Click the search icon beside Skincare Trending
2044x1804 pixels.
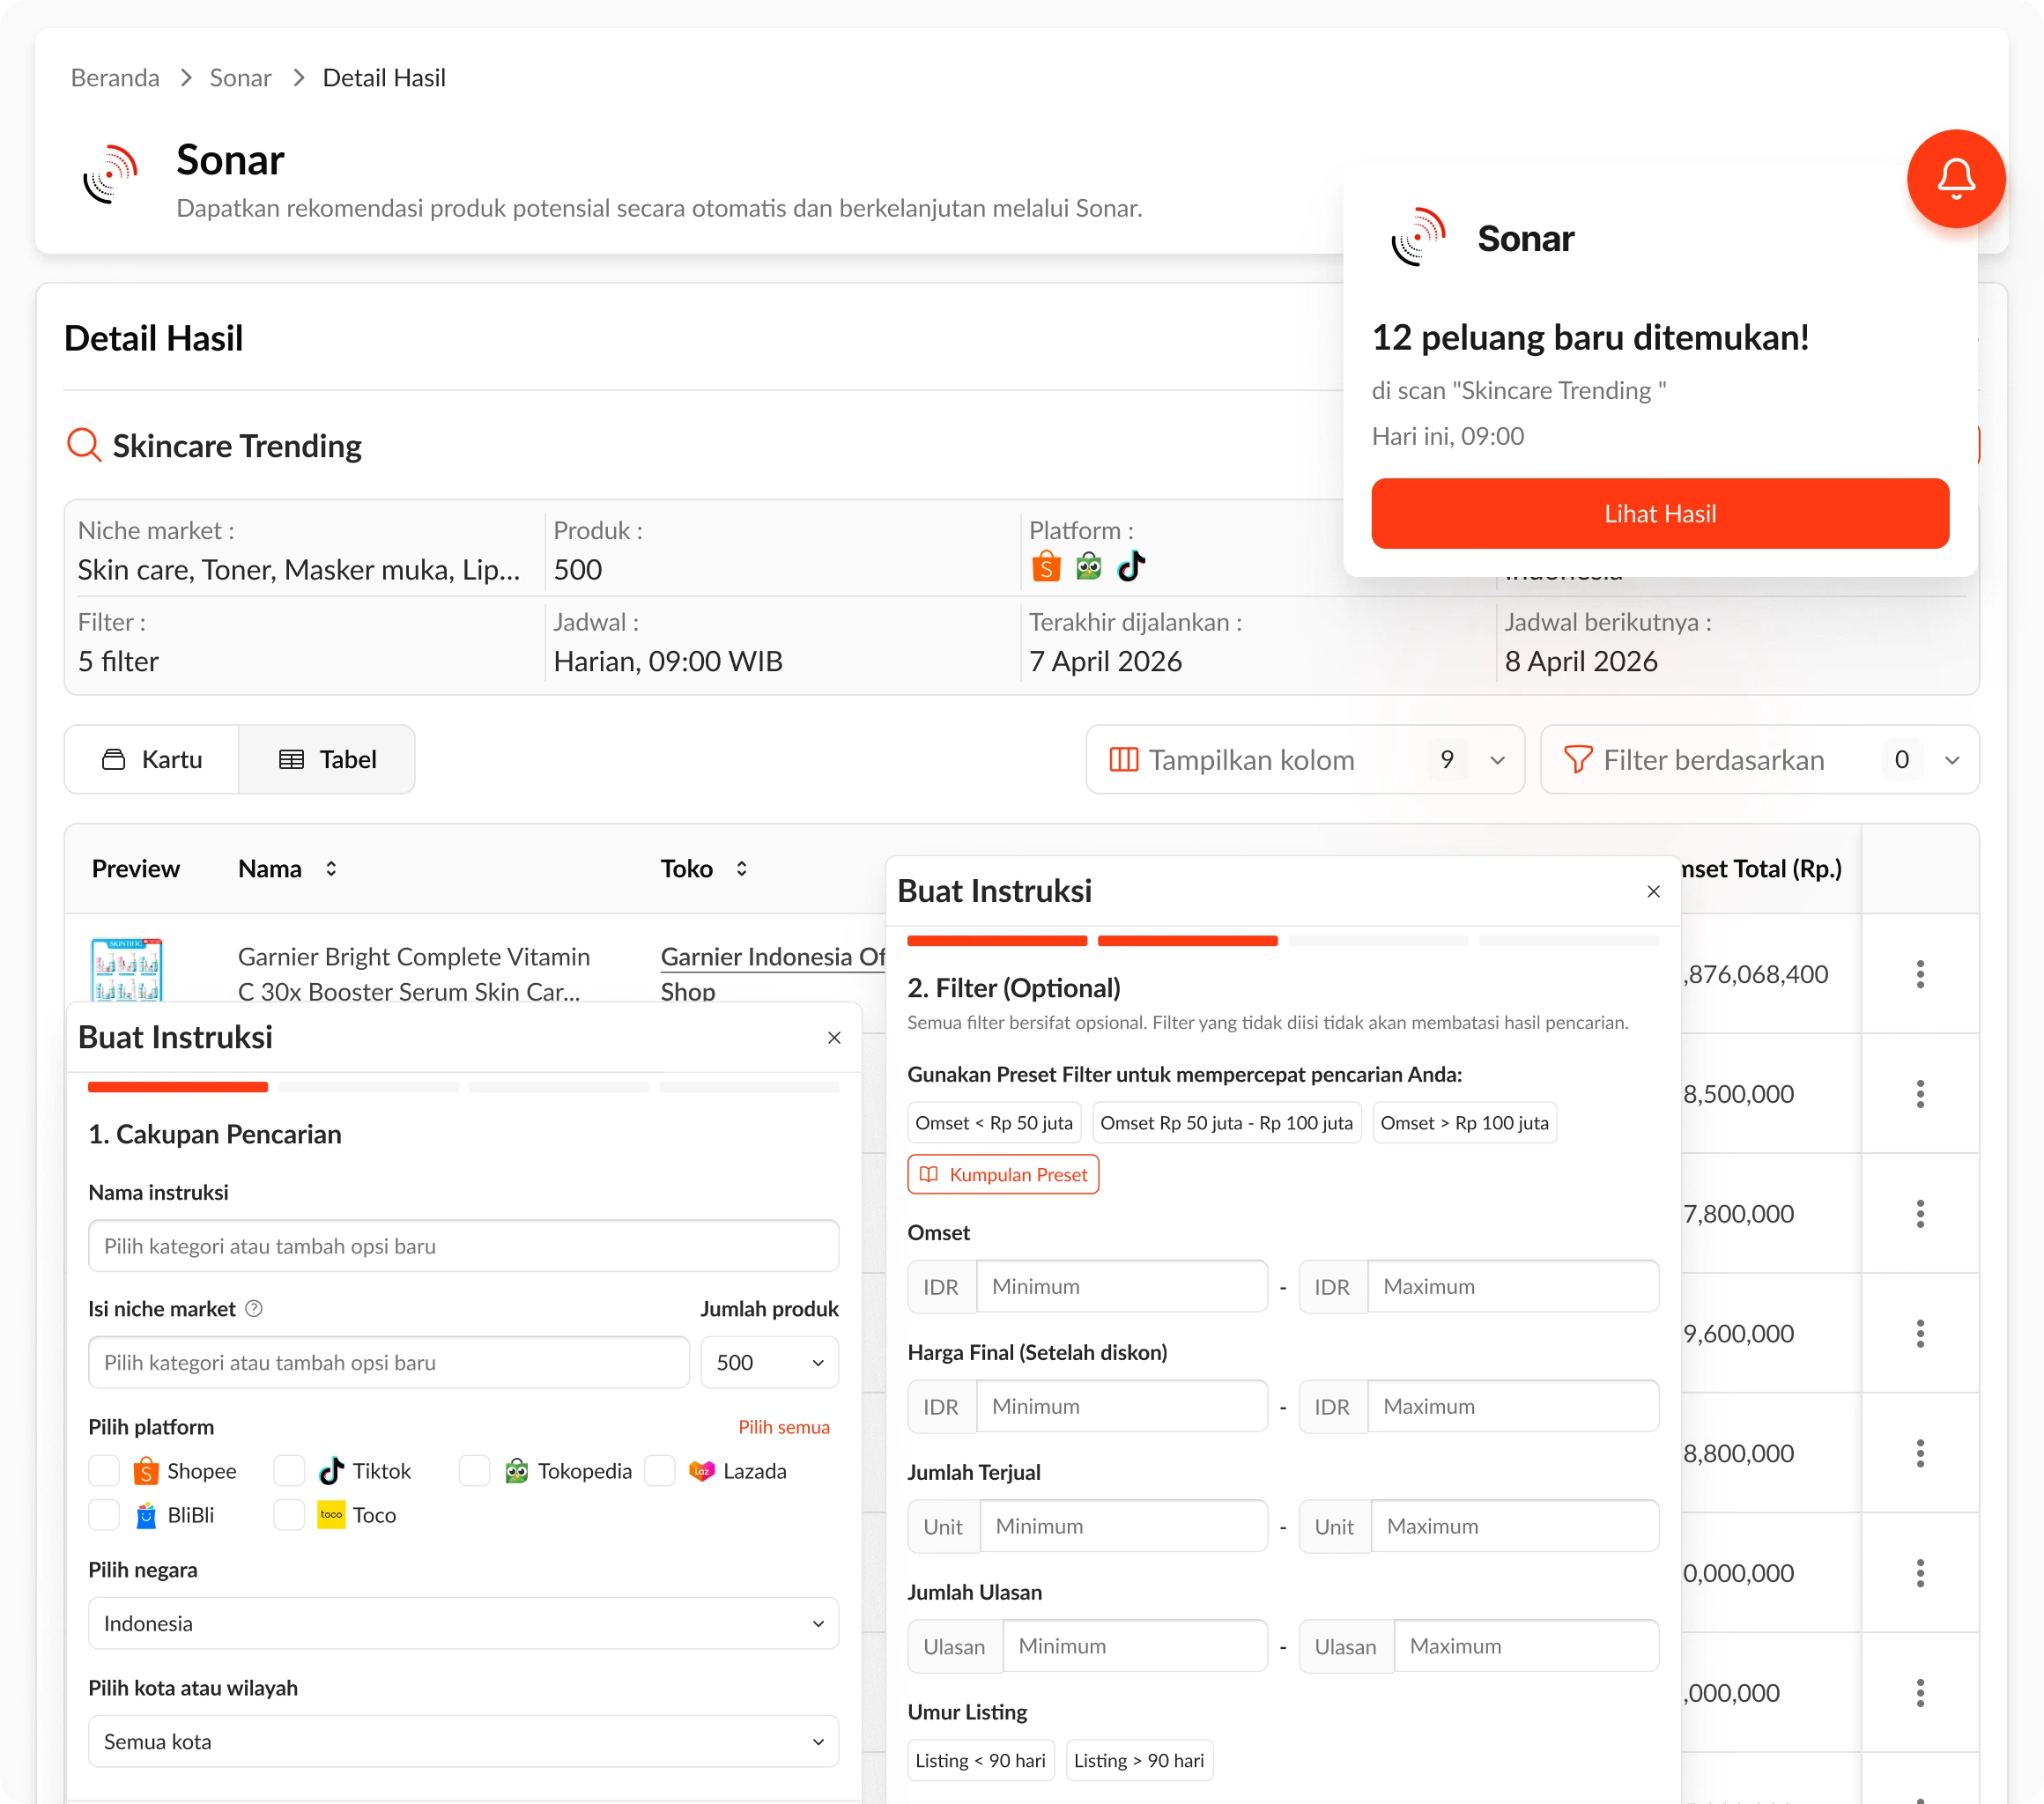84,445
